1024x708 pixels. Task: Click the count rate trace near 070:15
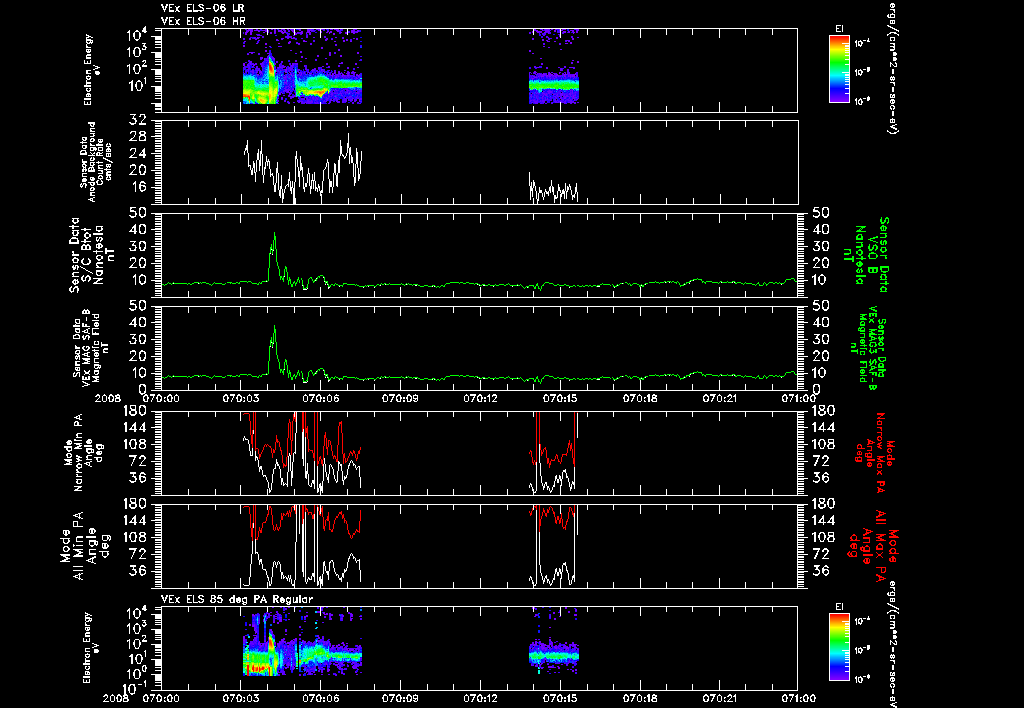click(554, 189)
